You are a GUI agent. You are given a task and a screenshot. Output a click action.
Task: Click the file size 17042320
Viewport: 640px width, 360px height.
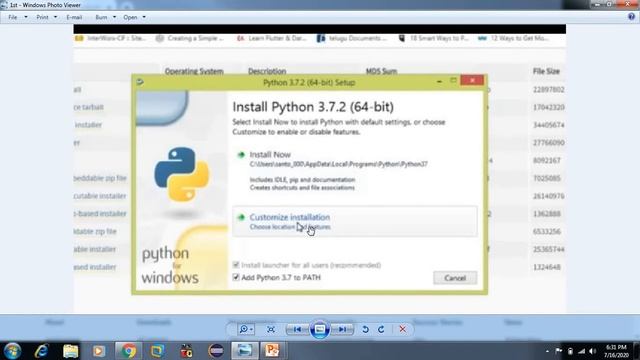click(549, 107)
